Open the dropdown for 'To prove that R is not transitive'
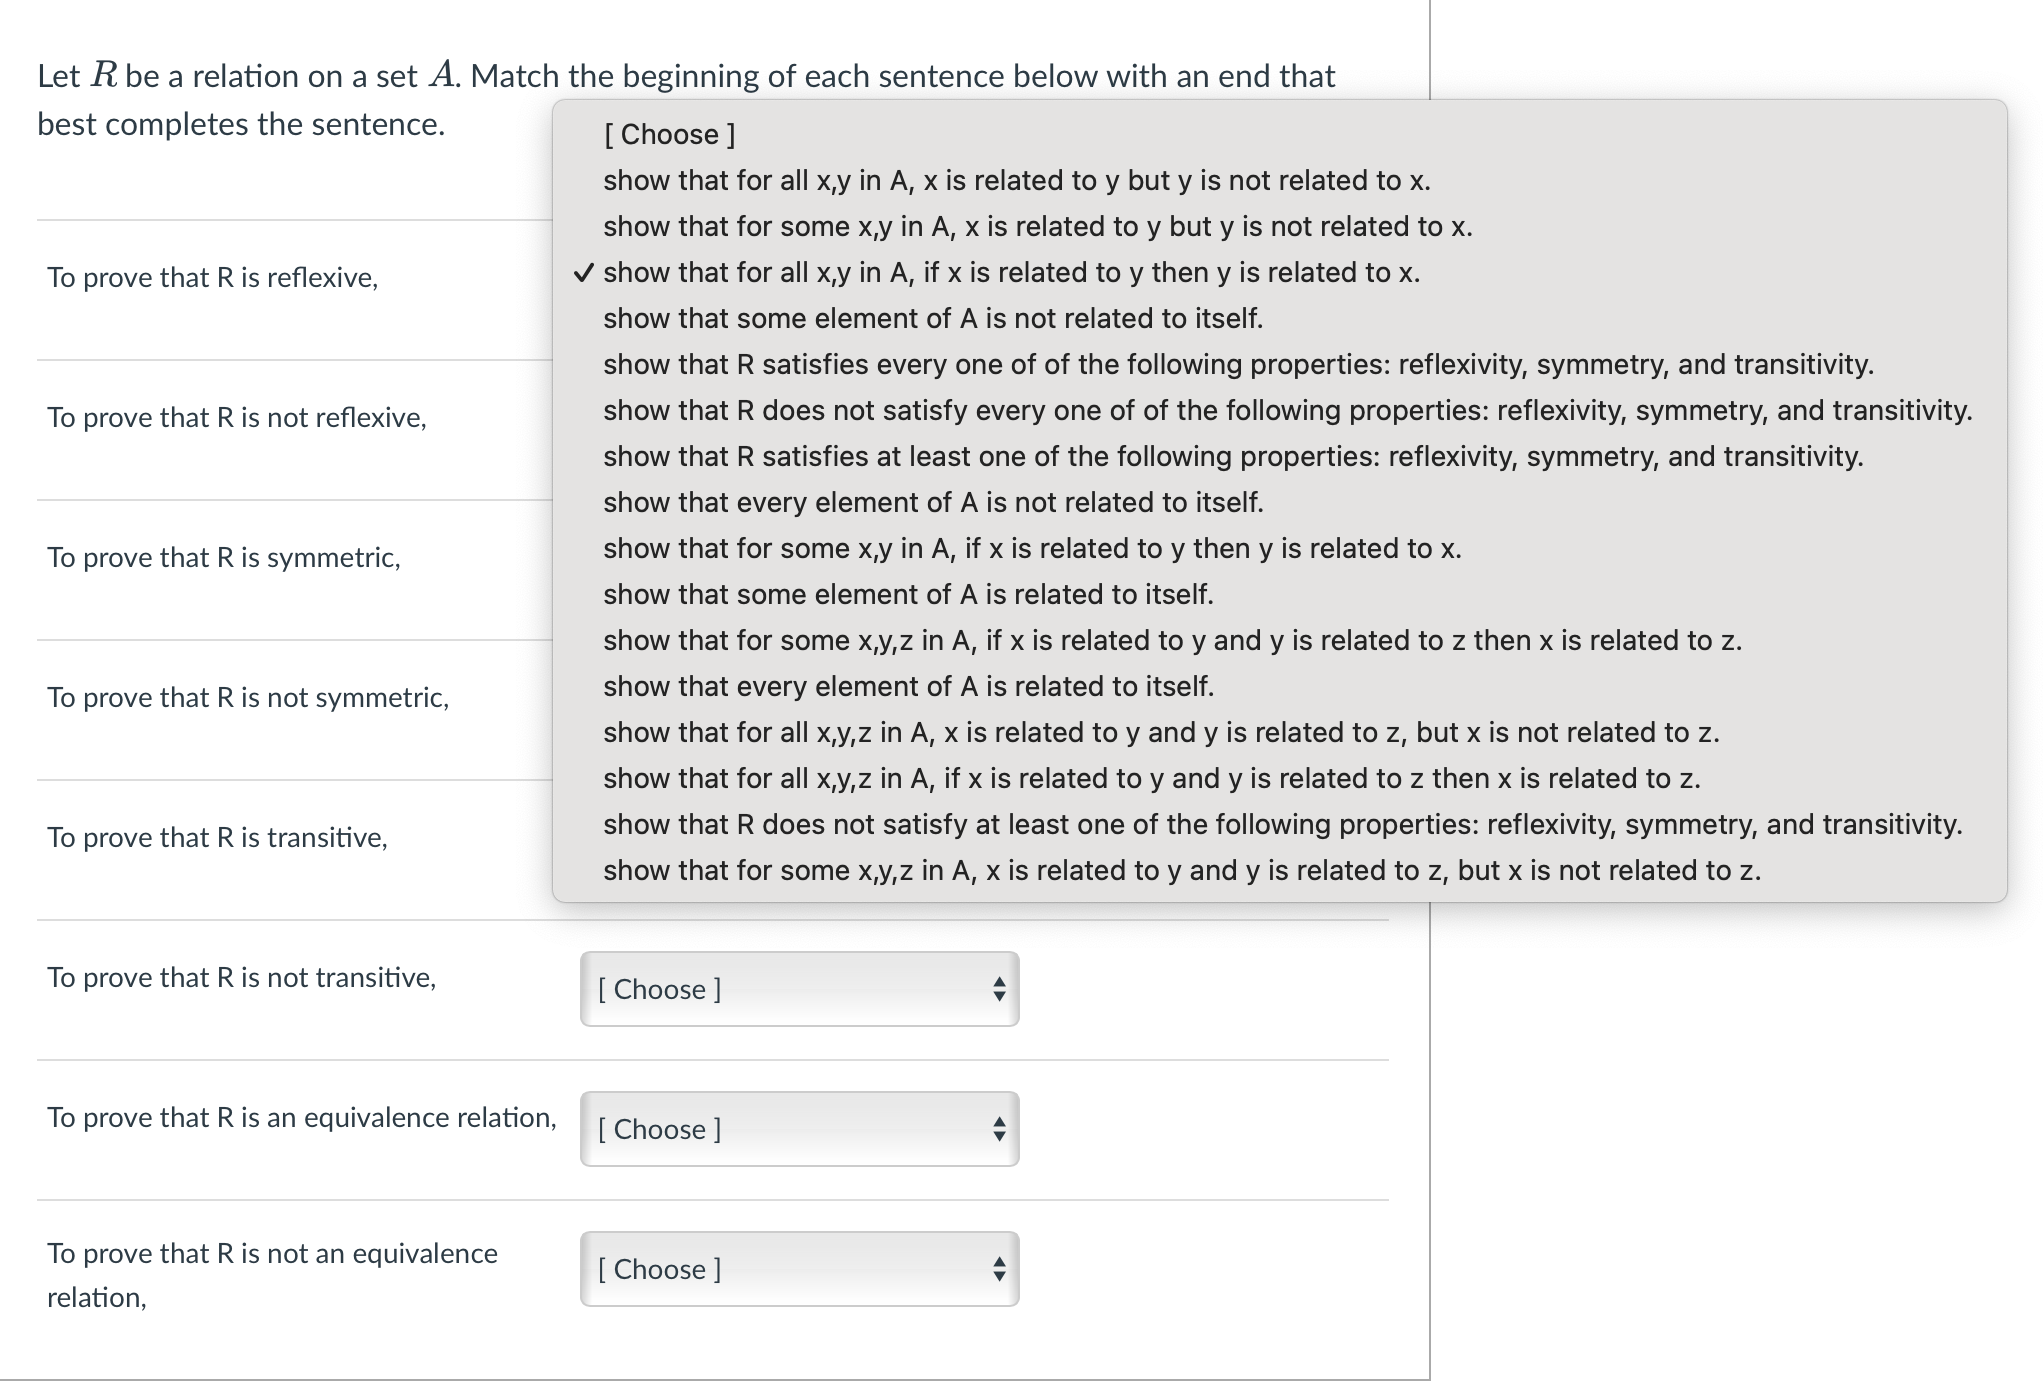The image size is (2043, 1383). [797, 989]
